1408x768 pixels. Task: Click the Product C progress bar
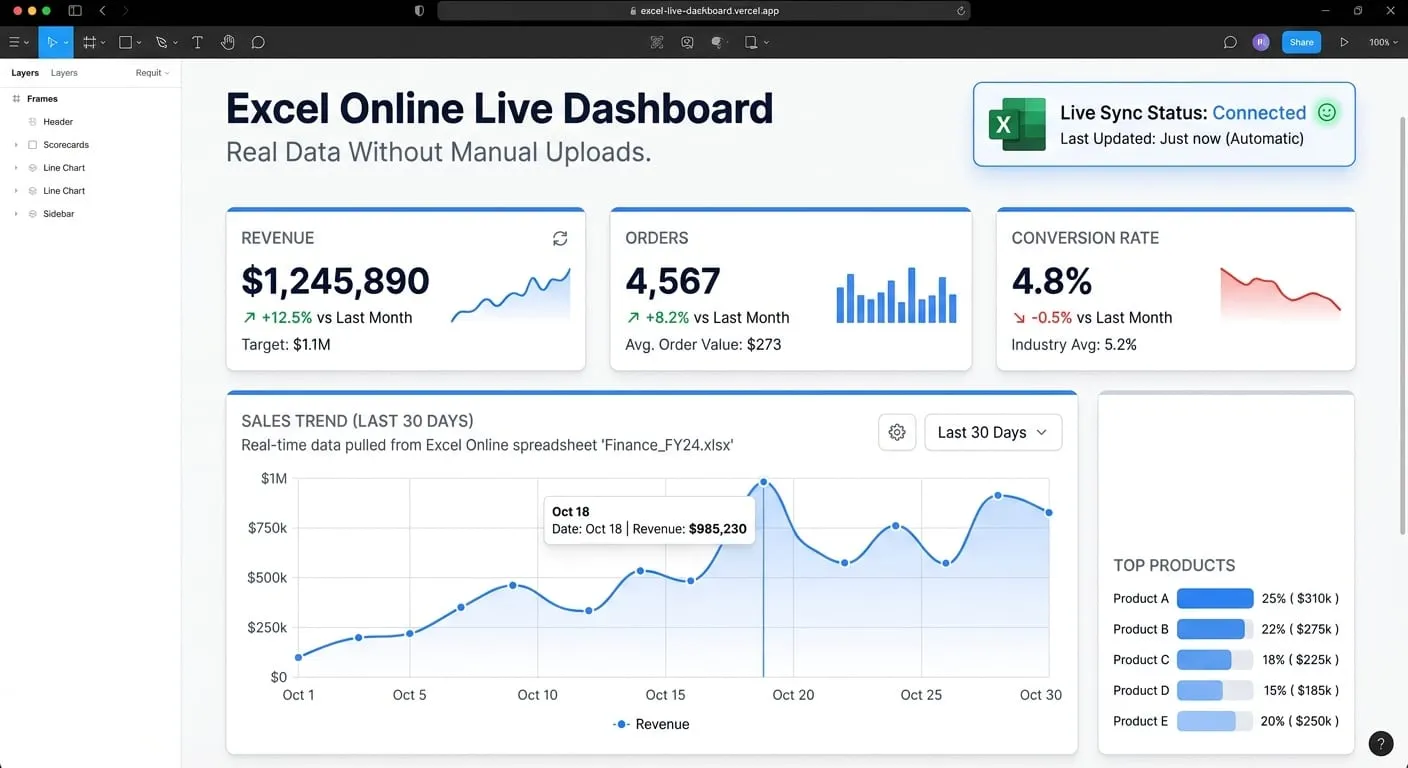point(1215,660)
